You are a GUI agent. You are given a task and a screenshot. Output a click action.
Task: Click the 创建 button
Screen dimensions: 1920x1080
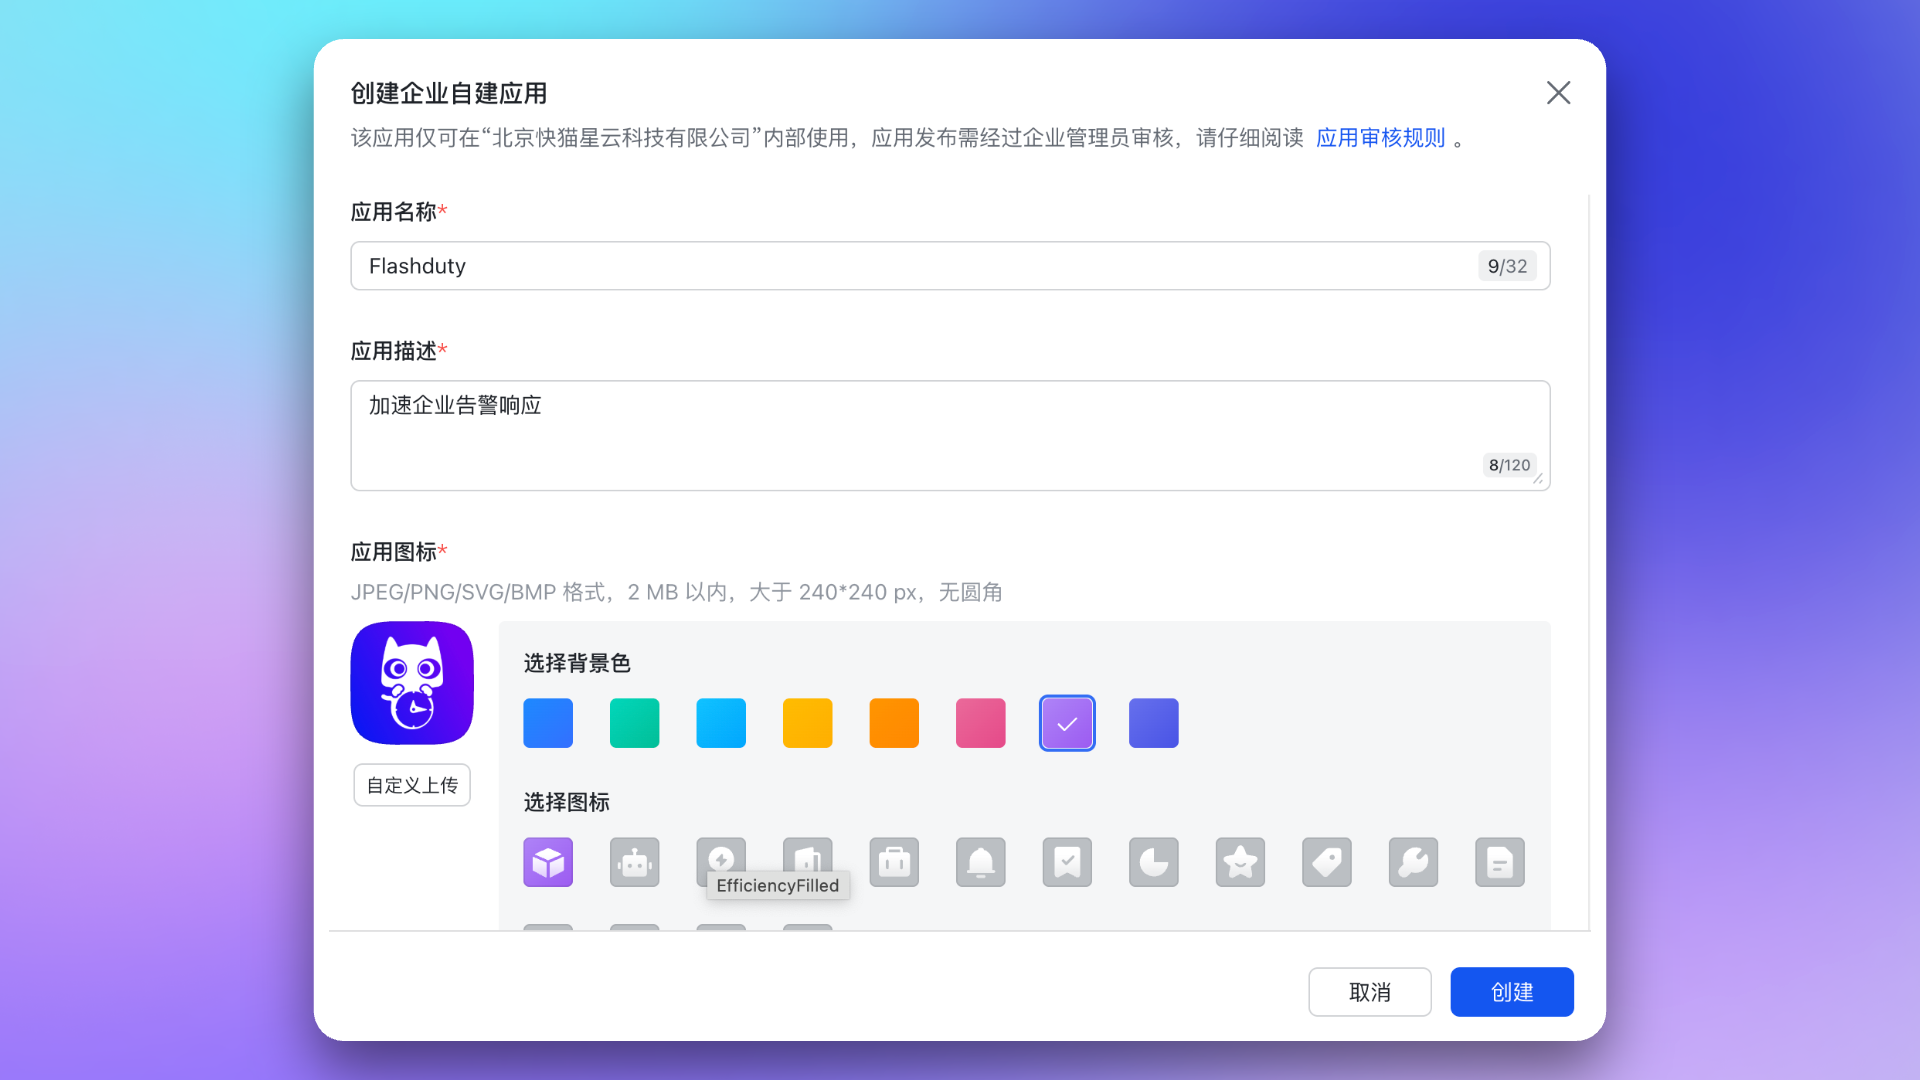pos(1511,992)
